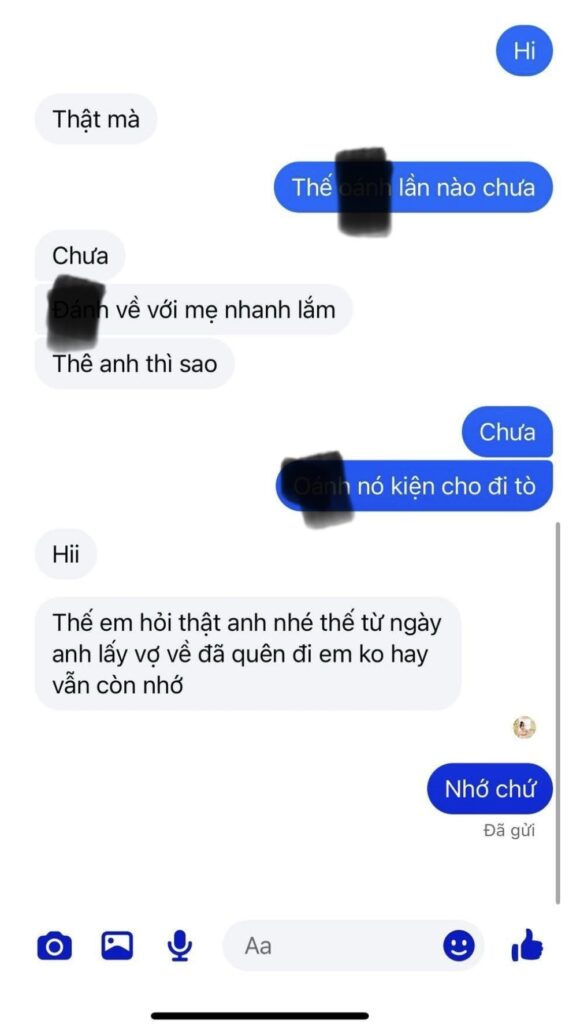Select the 'nó kiện cho đi tò' message

(x=415, y=486)
